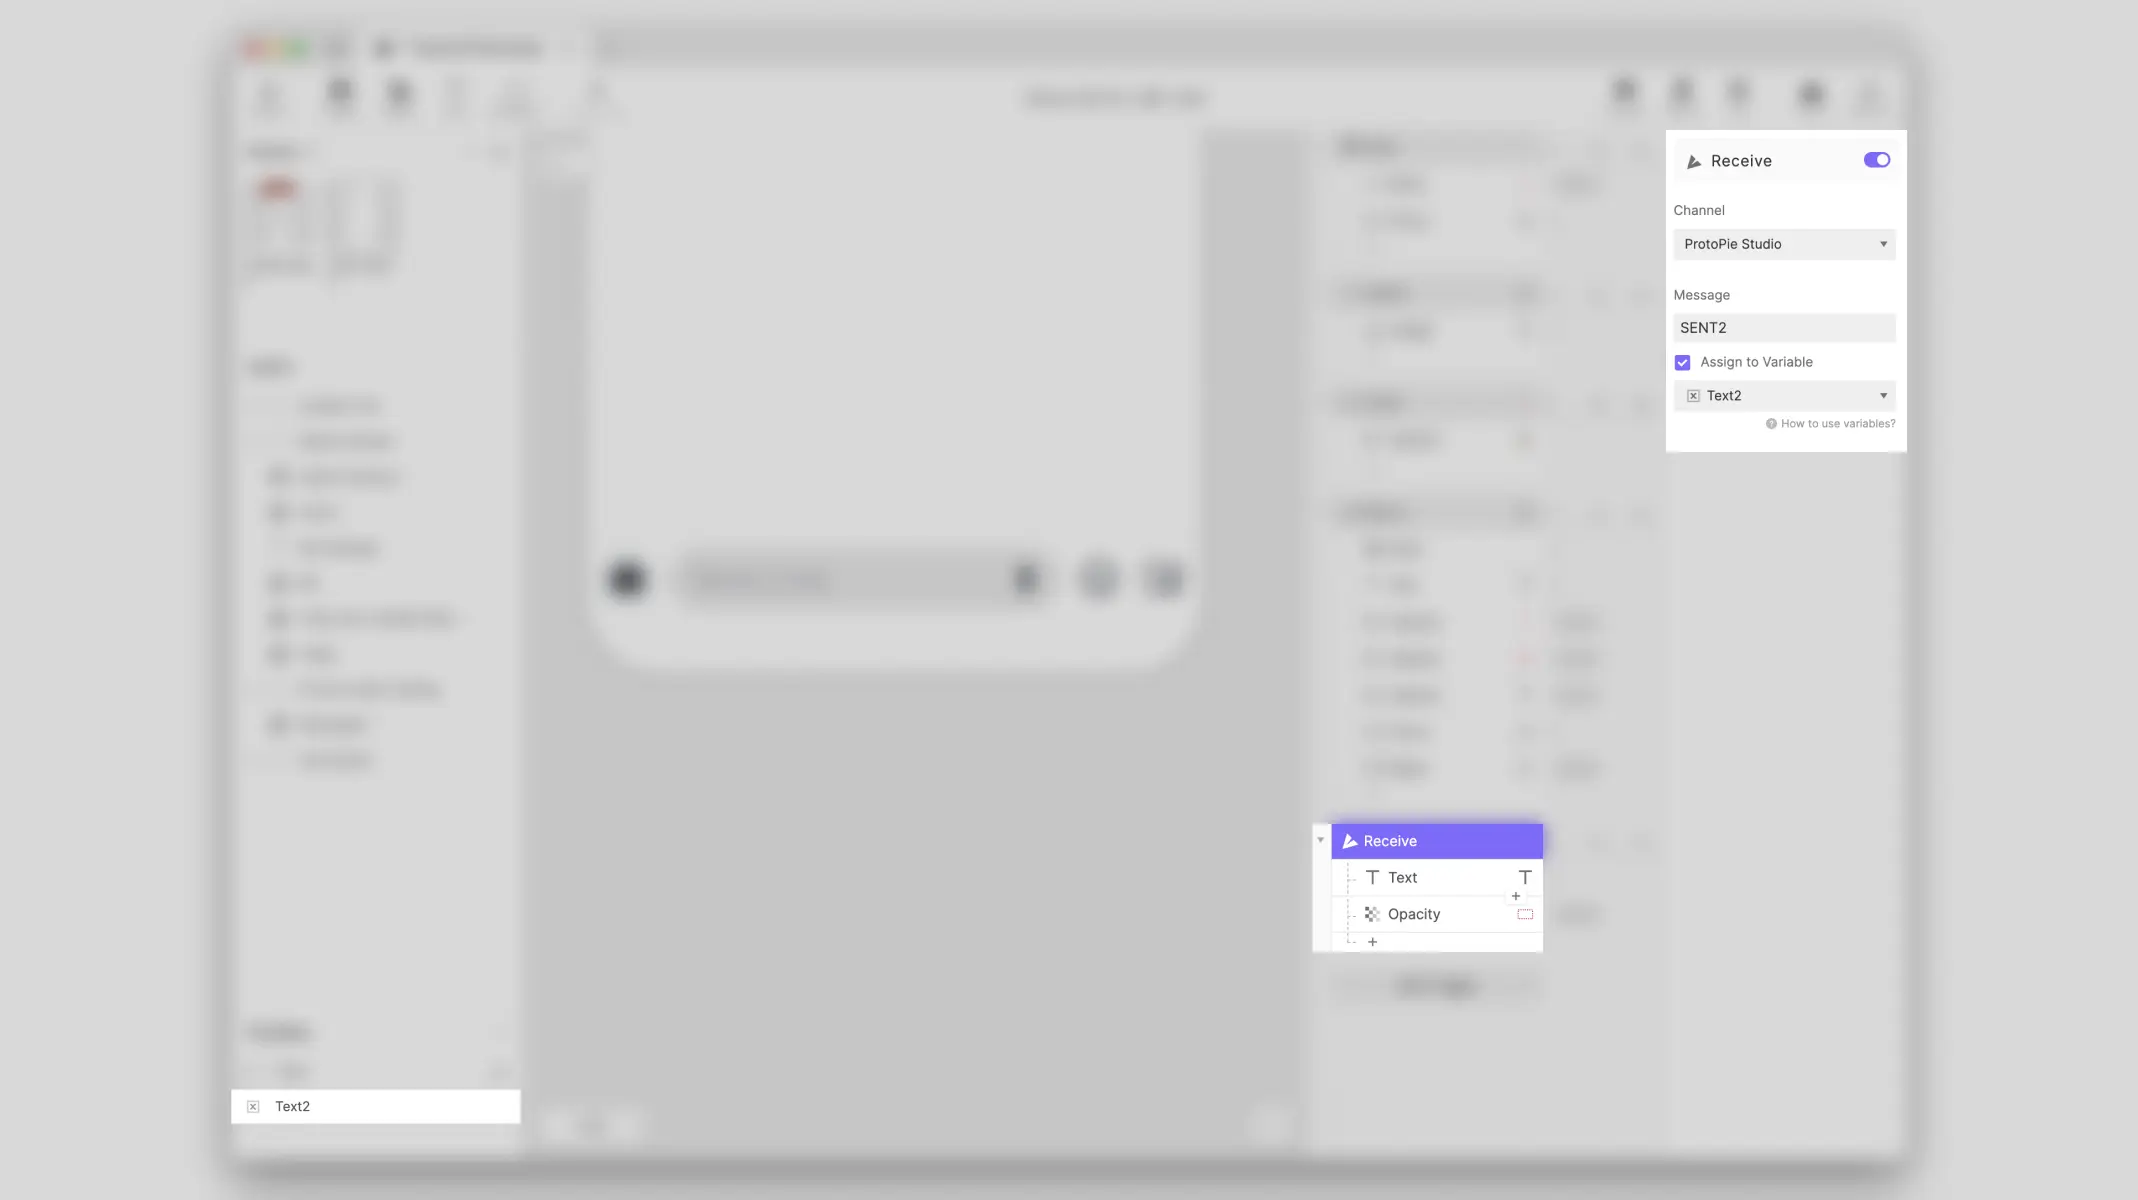2138x1200 pixels.
Task: Click the SENT2 message input field
Action: click(1784, 328)
